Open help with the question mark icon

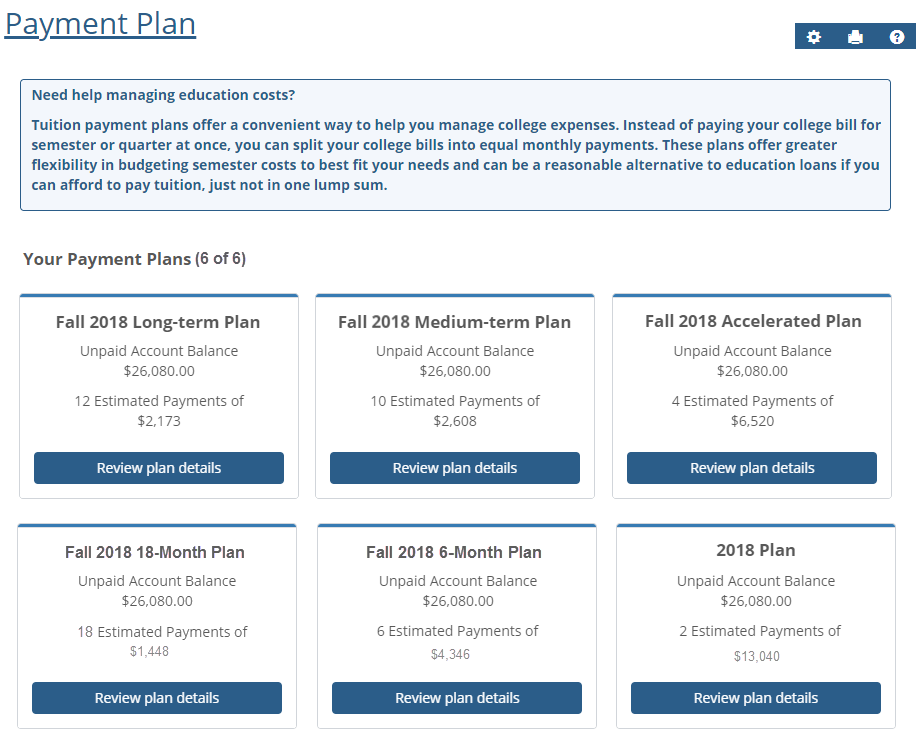(x=897, y=37)
